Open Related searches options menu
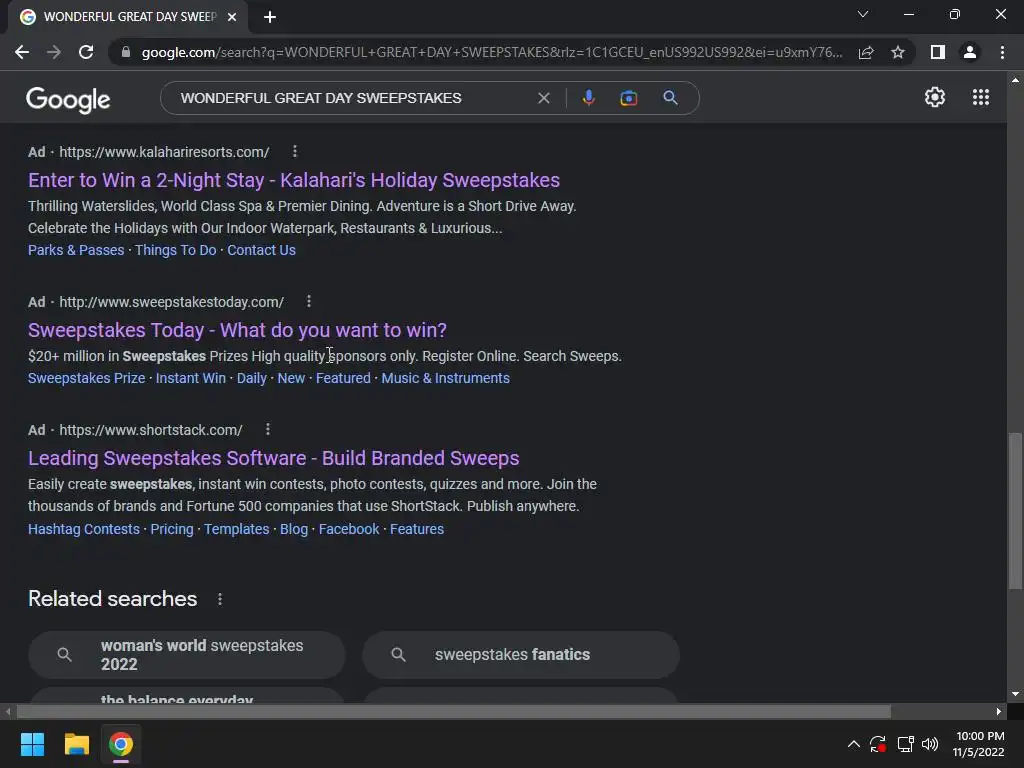This screenshot has width=1024, height=768. (x=220, y=599)
